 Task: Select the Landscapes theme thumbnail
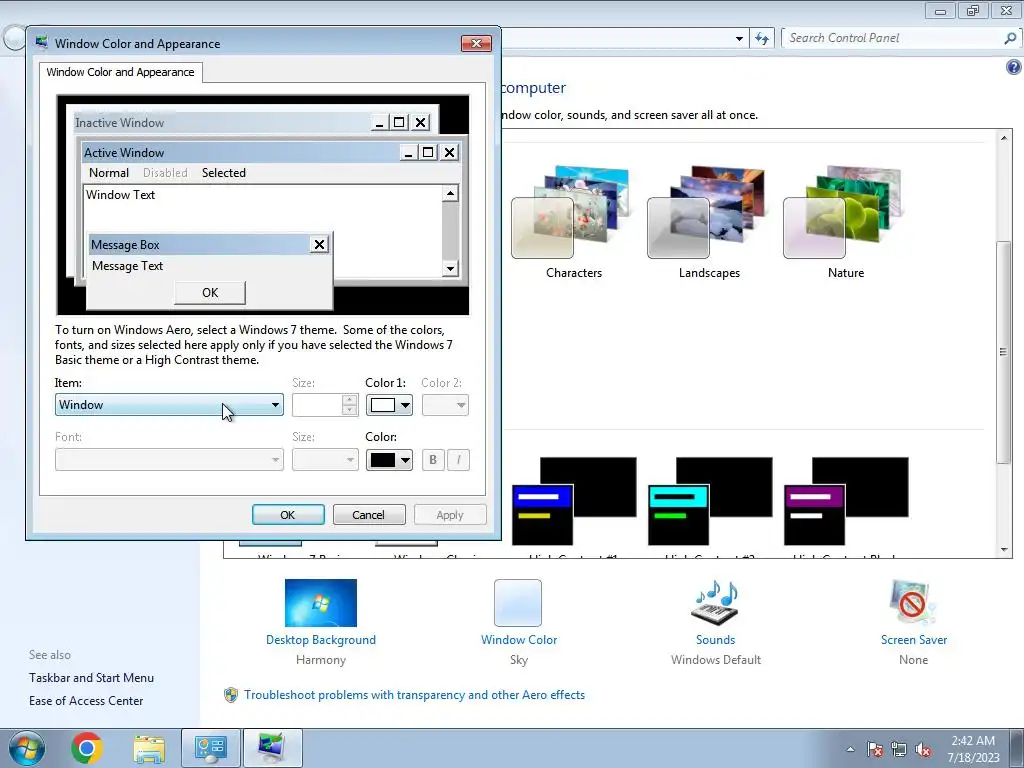[x=709, y=212]
